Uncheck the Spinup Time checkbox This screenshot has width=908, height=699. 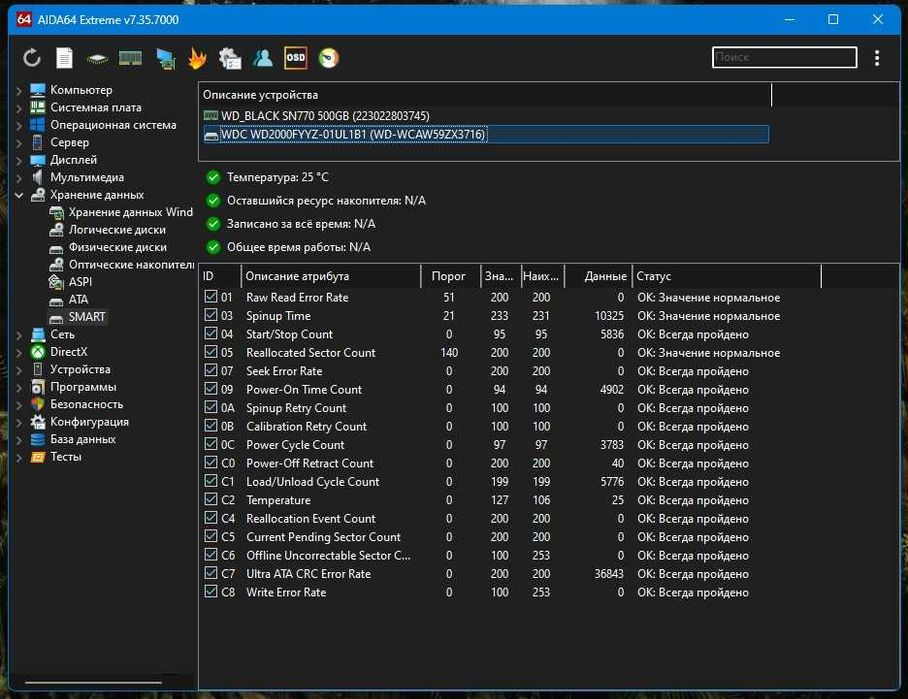(211, 315)
